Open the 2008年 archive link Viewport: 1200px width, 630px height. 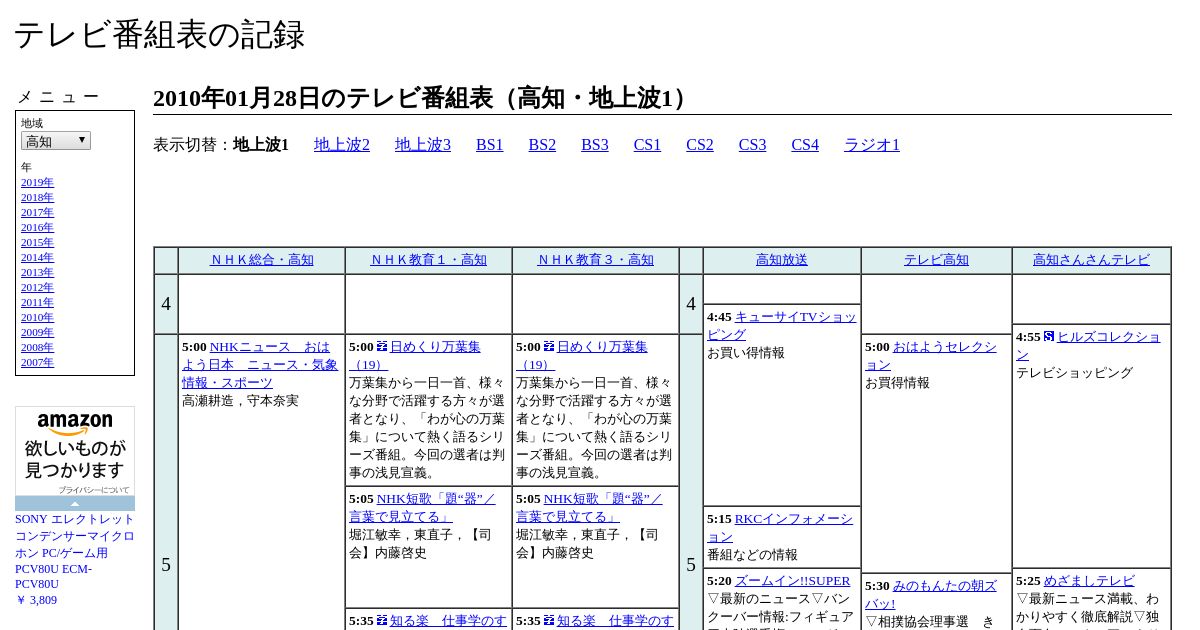(x=37, y=347)
